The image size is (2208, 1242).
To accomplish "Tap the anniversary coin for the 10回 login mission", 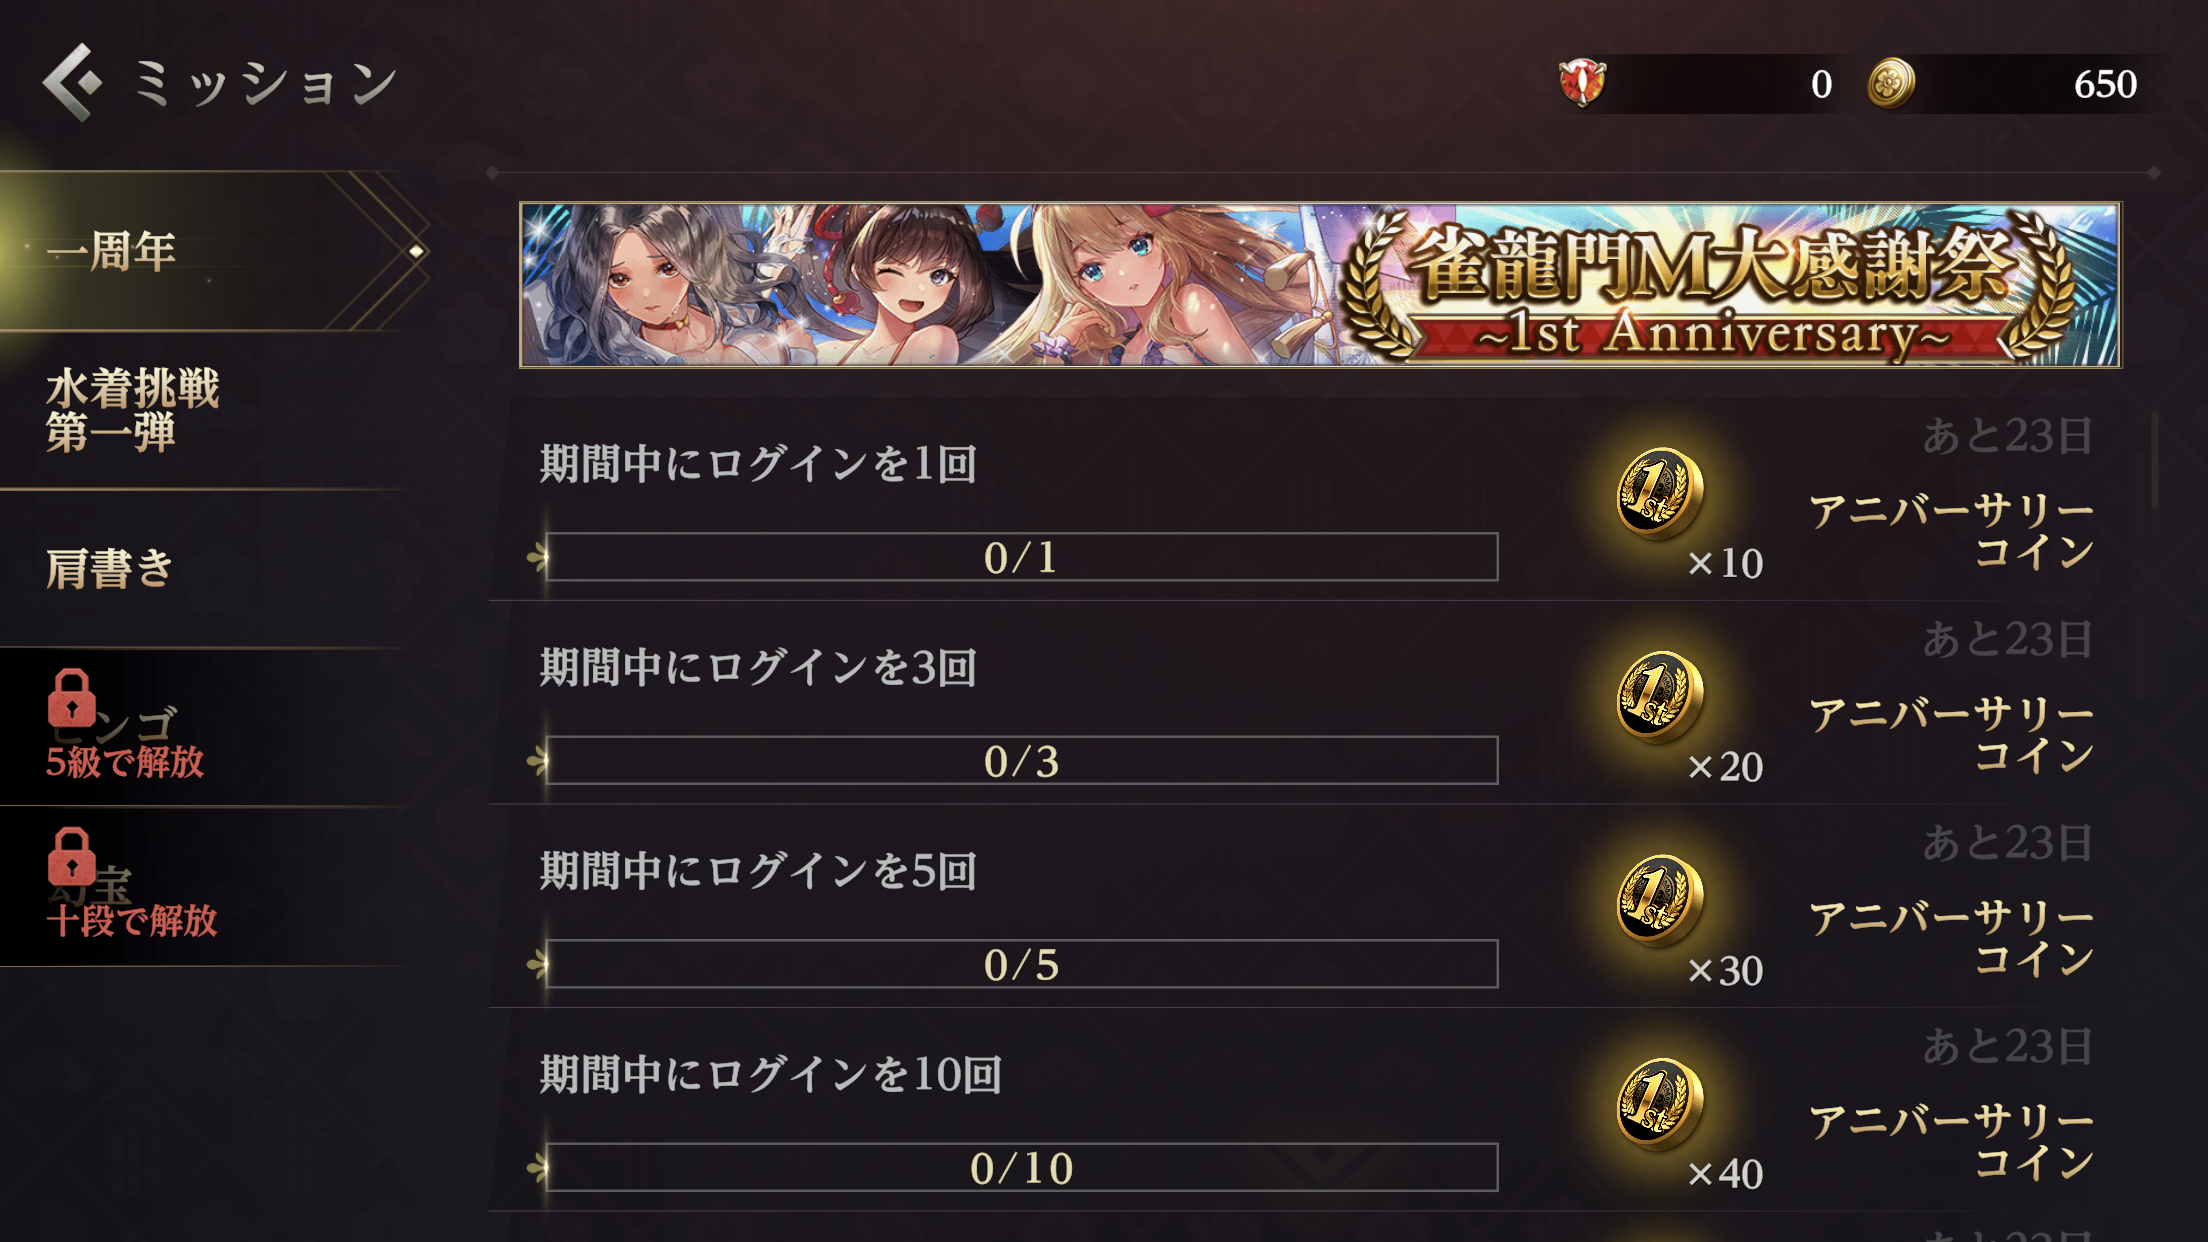I will pyautogui.click(x=1659, y=1104).
